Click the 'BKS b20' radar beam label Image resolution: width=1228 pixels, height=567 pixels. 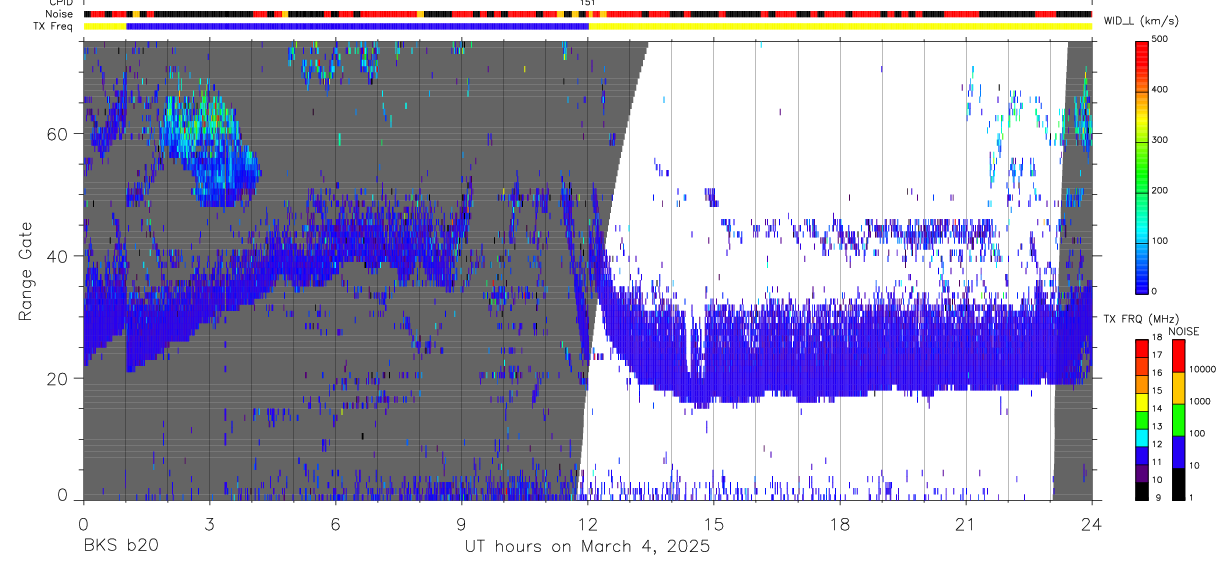[x=120, y=547]
